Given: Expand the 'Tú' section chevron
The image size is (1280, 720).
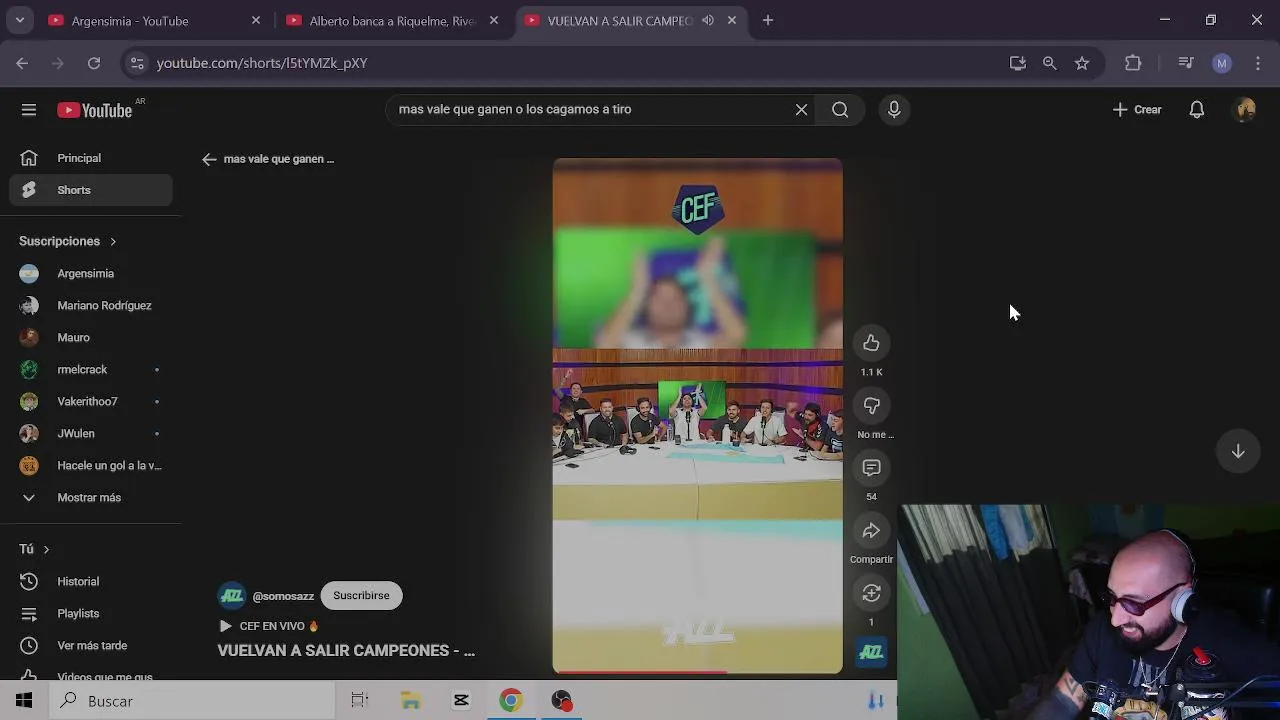Looking at the screenshot, I should coord(46,549).
